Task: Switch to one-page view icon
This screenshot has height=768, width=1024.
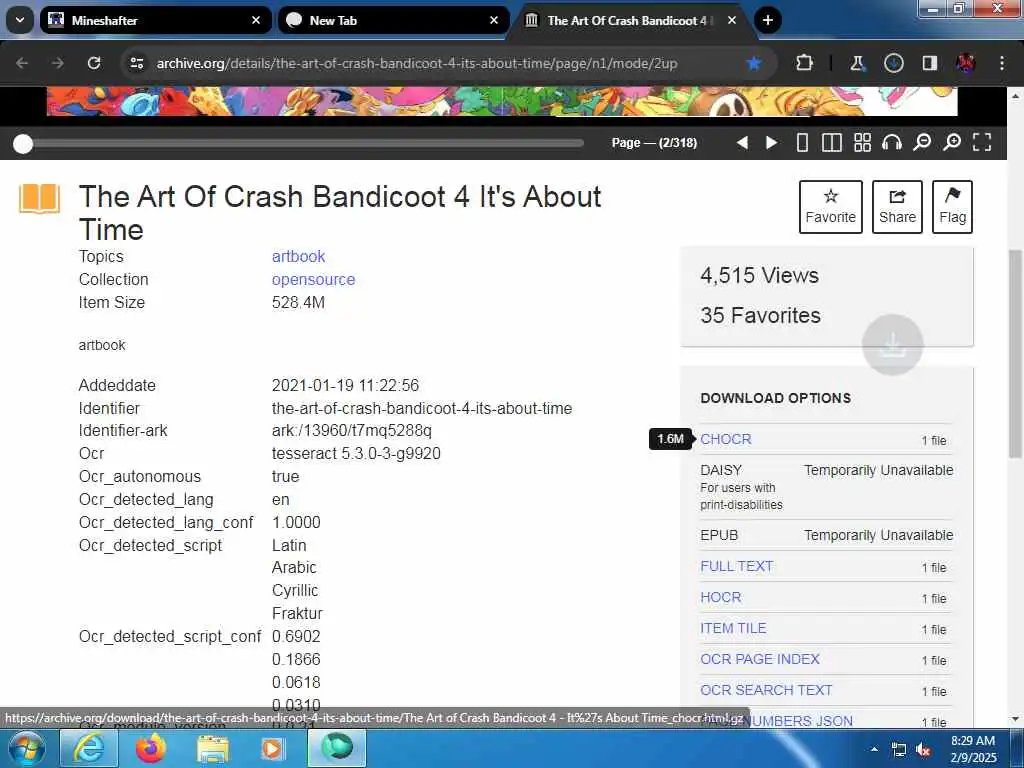Action: click(803, 142)
